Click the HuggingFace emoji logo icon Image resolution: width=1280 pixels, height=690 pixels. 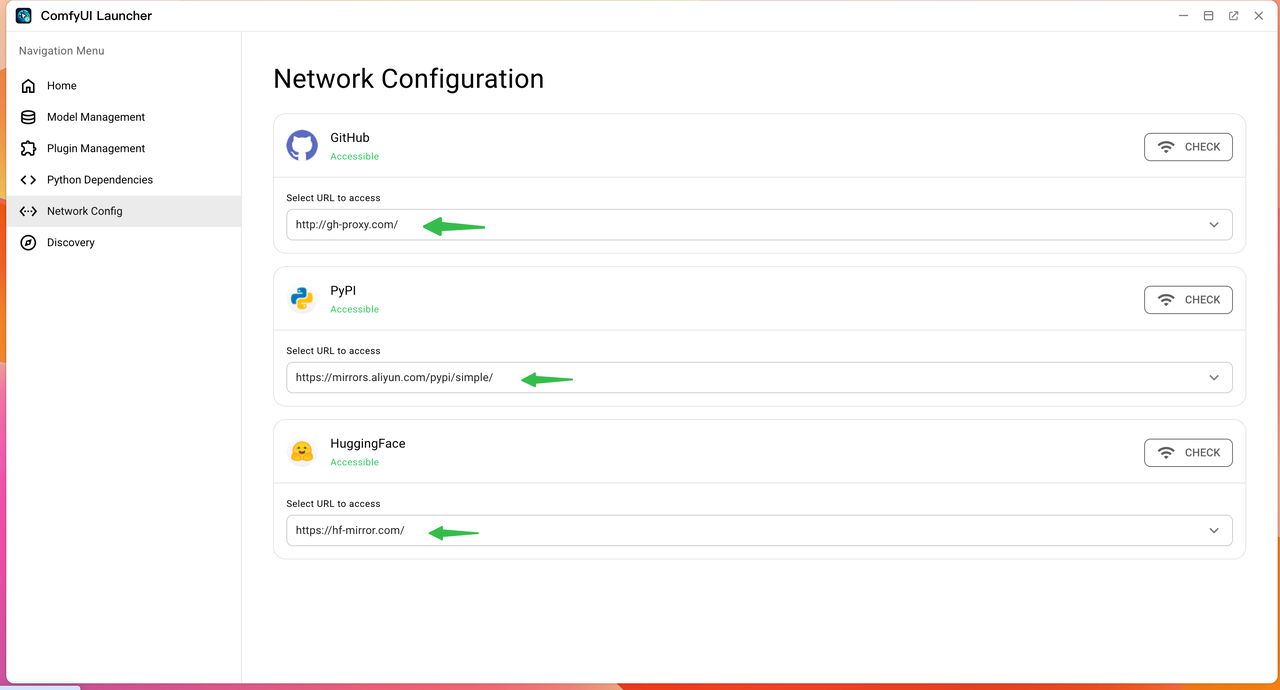point(302,452)
